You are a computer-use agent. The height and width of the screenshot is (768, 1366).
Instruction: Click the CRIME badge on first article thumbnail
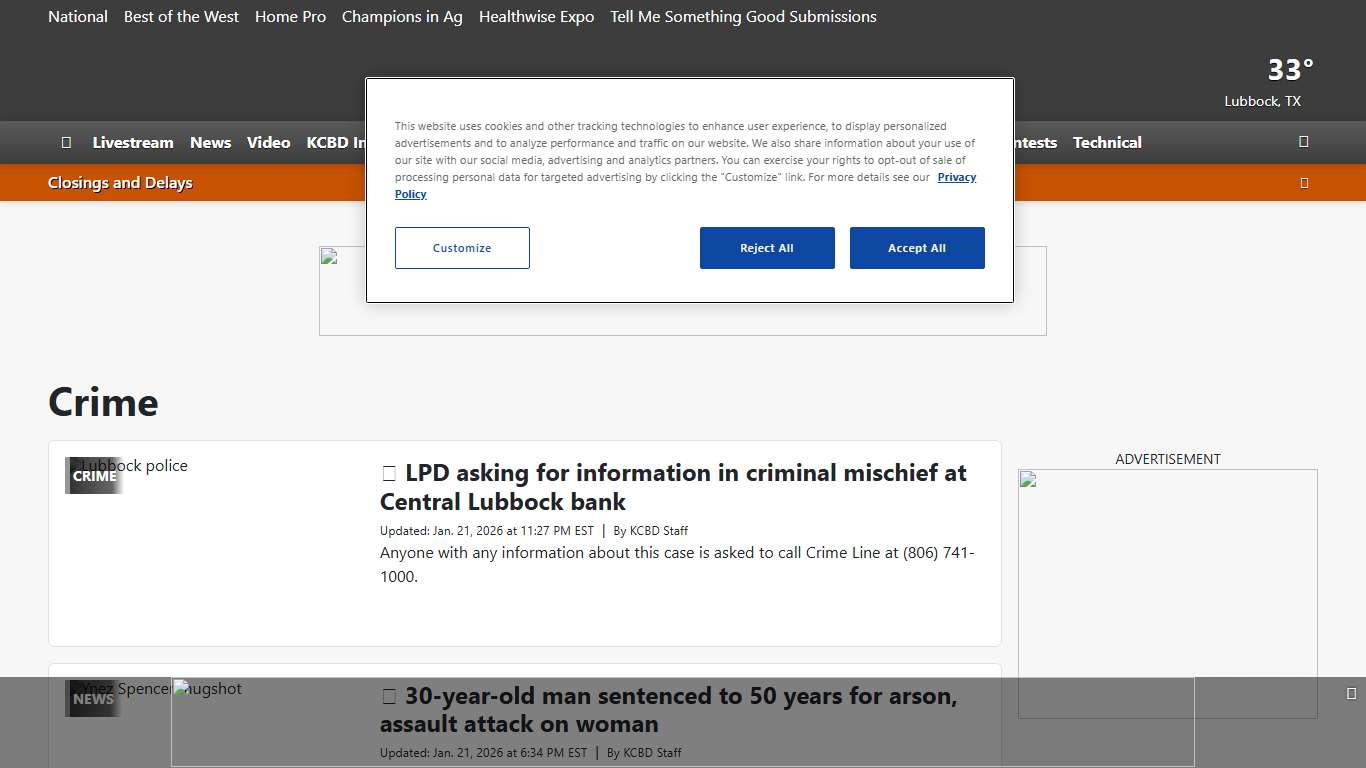coord(95,476)
